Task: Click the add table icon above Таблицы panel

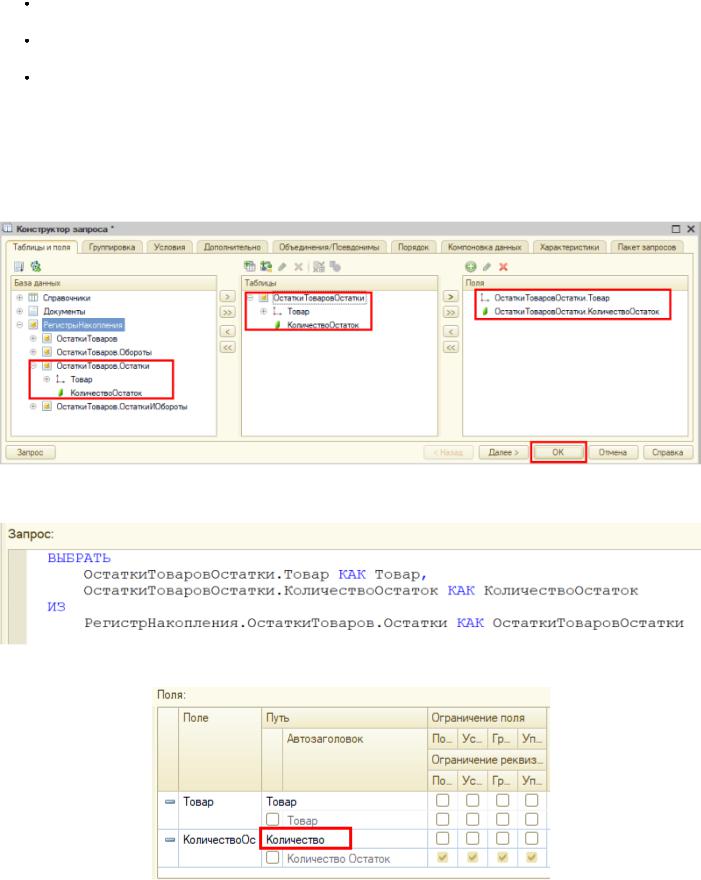Action: (250, 267)
